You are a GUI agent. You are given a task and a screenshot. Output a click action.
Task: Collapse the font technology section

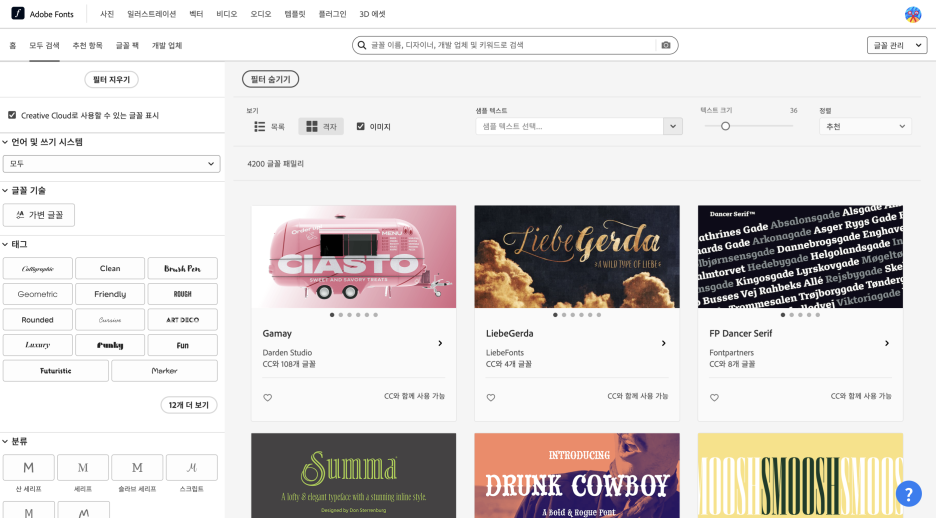click(x=5, y=190)
